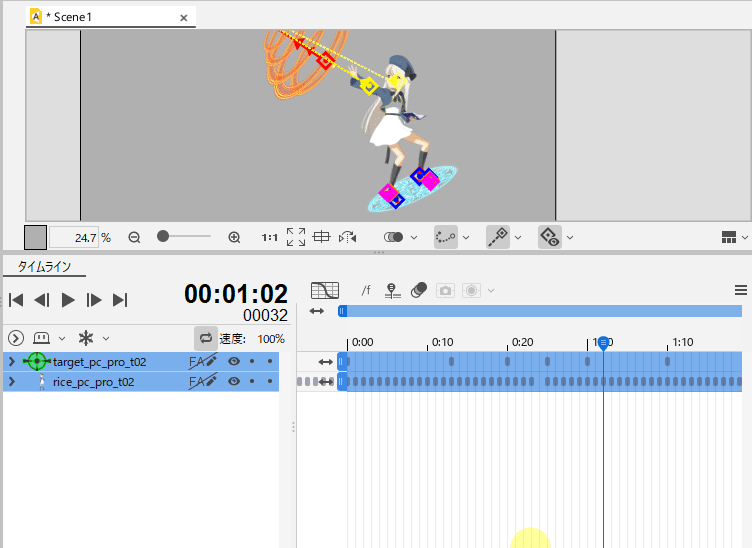Hide the rice_pc_pro_t02 track
This screenshot has height=548, width=752.
(x=234, y=382)
